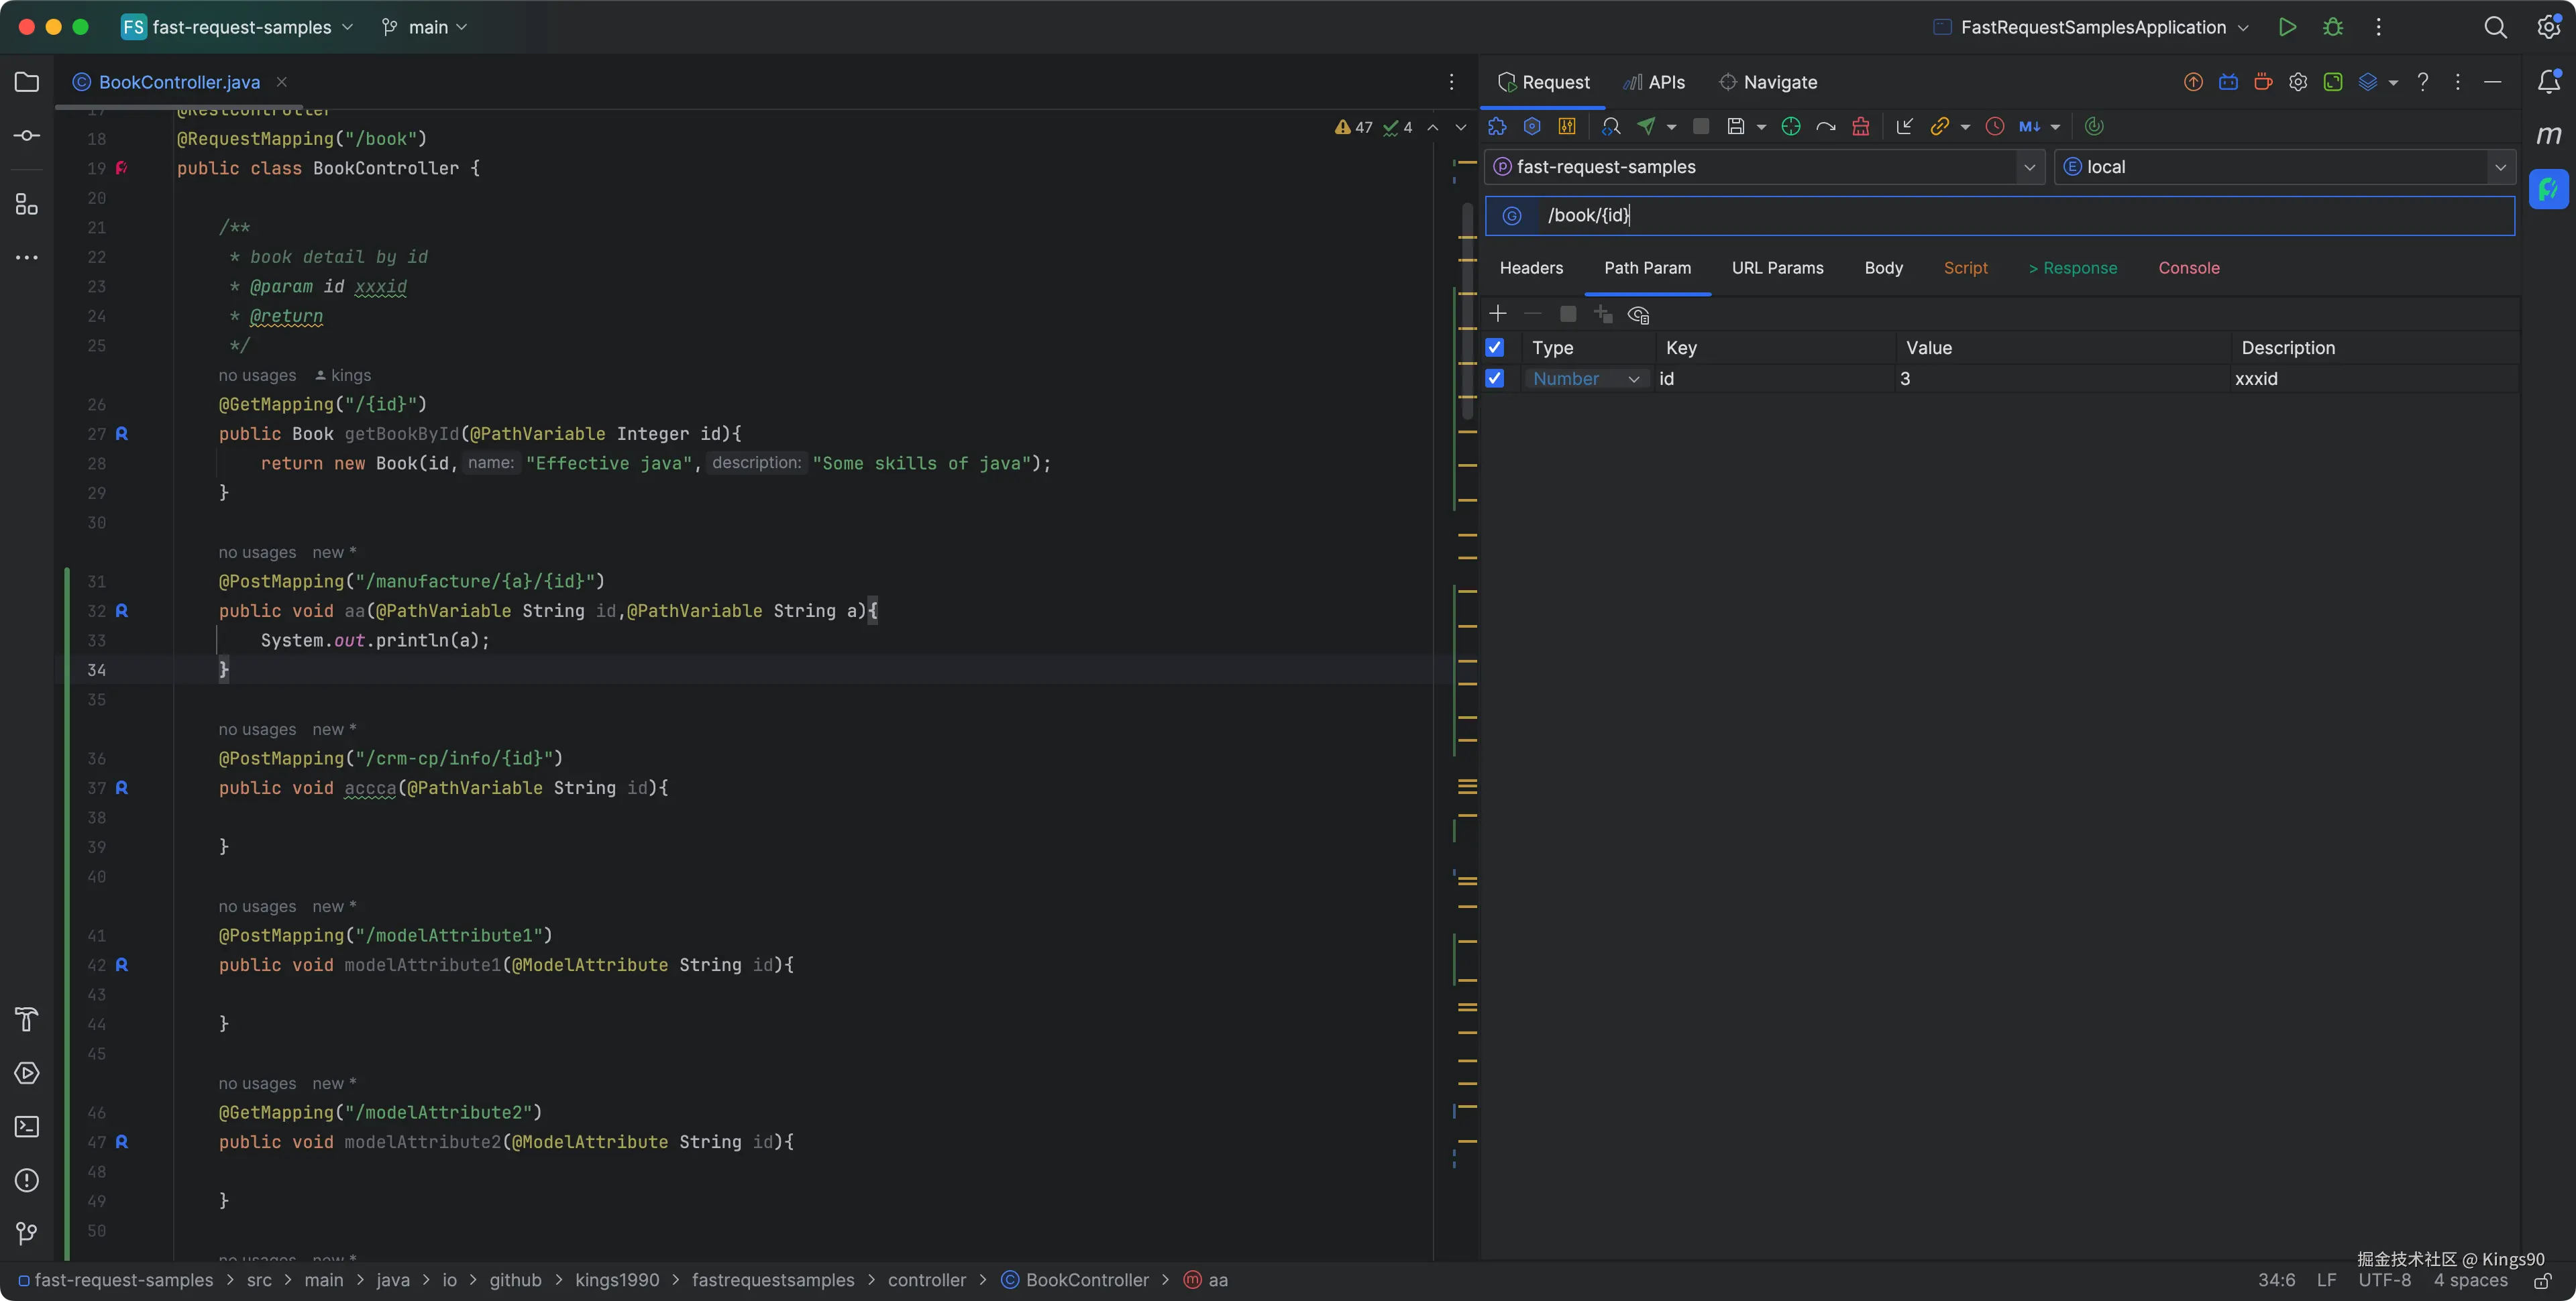
Task: Click the yellow copy link icon
Action: pyautogui.click(x=1939, y=126)
